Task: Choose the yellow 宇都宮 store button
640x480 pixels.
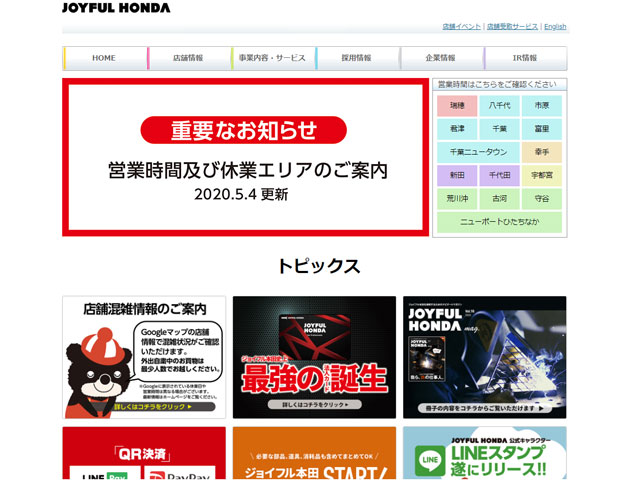Action: [x=541, y=175]
